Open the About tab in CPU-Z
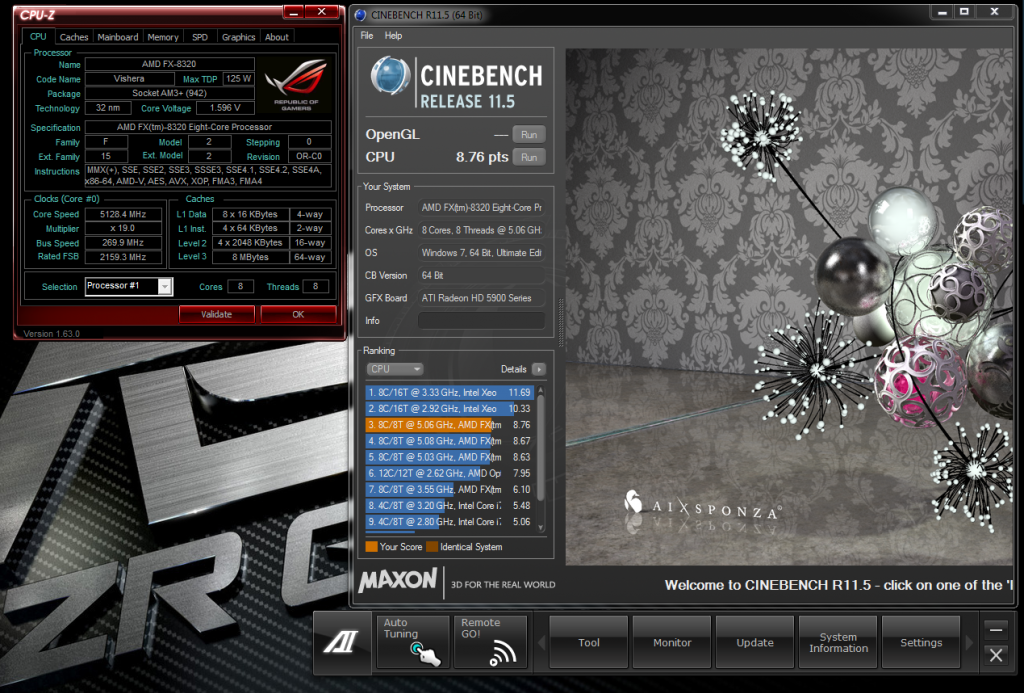 point(276,37)
